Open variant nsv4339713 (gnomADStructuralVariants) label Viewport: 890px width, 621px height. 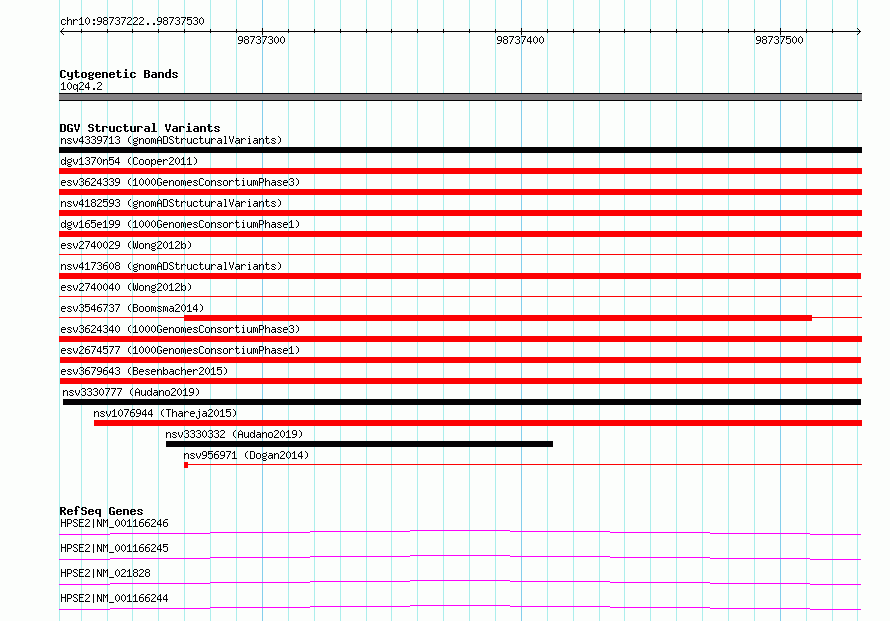pyautogui.click(x=171, y=140)
